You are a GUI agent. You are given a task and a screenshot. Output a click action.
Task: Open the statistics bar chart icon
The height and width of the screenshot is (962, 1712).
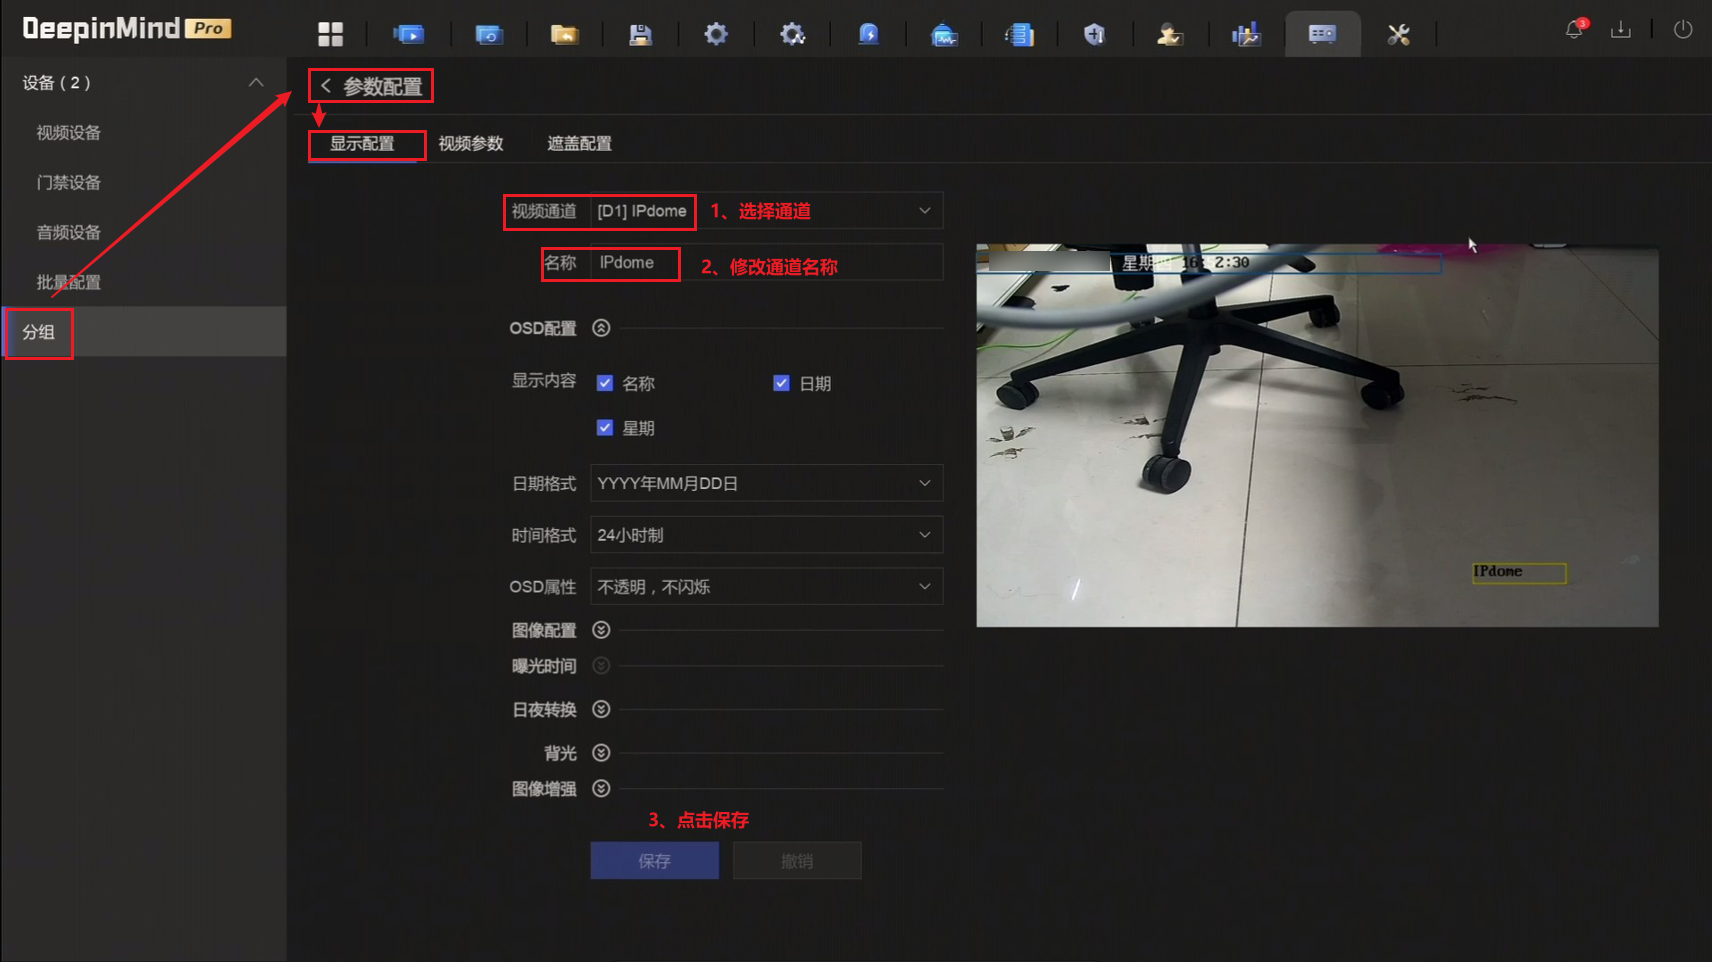1246,34
